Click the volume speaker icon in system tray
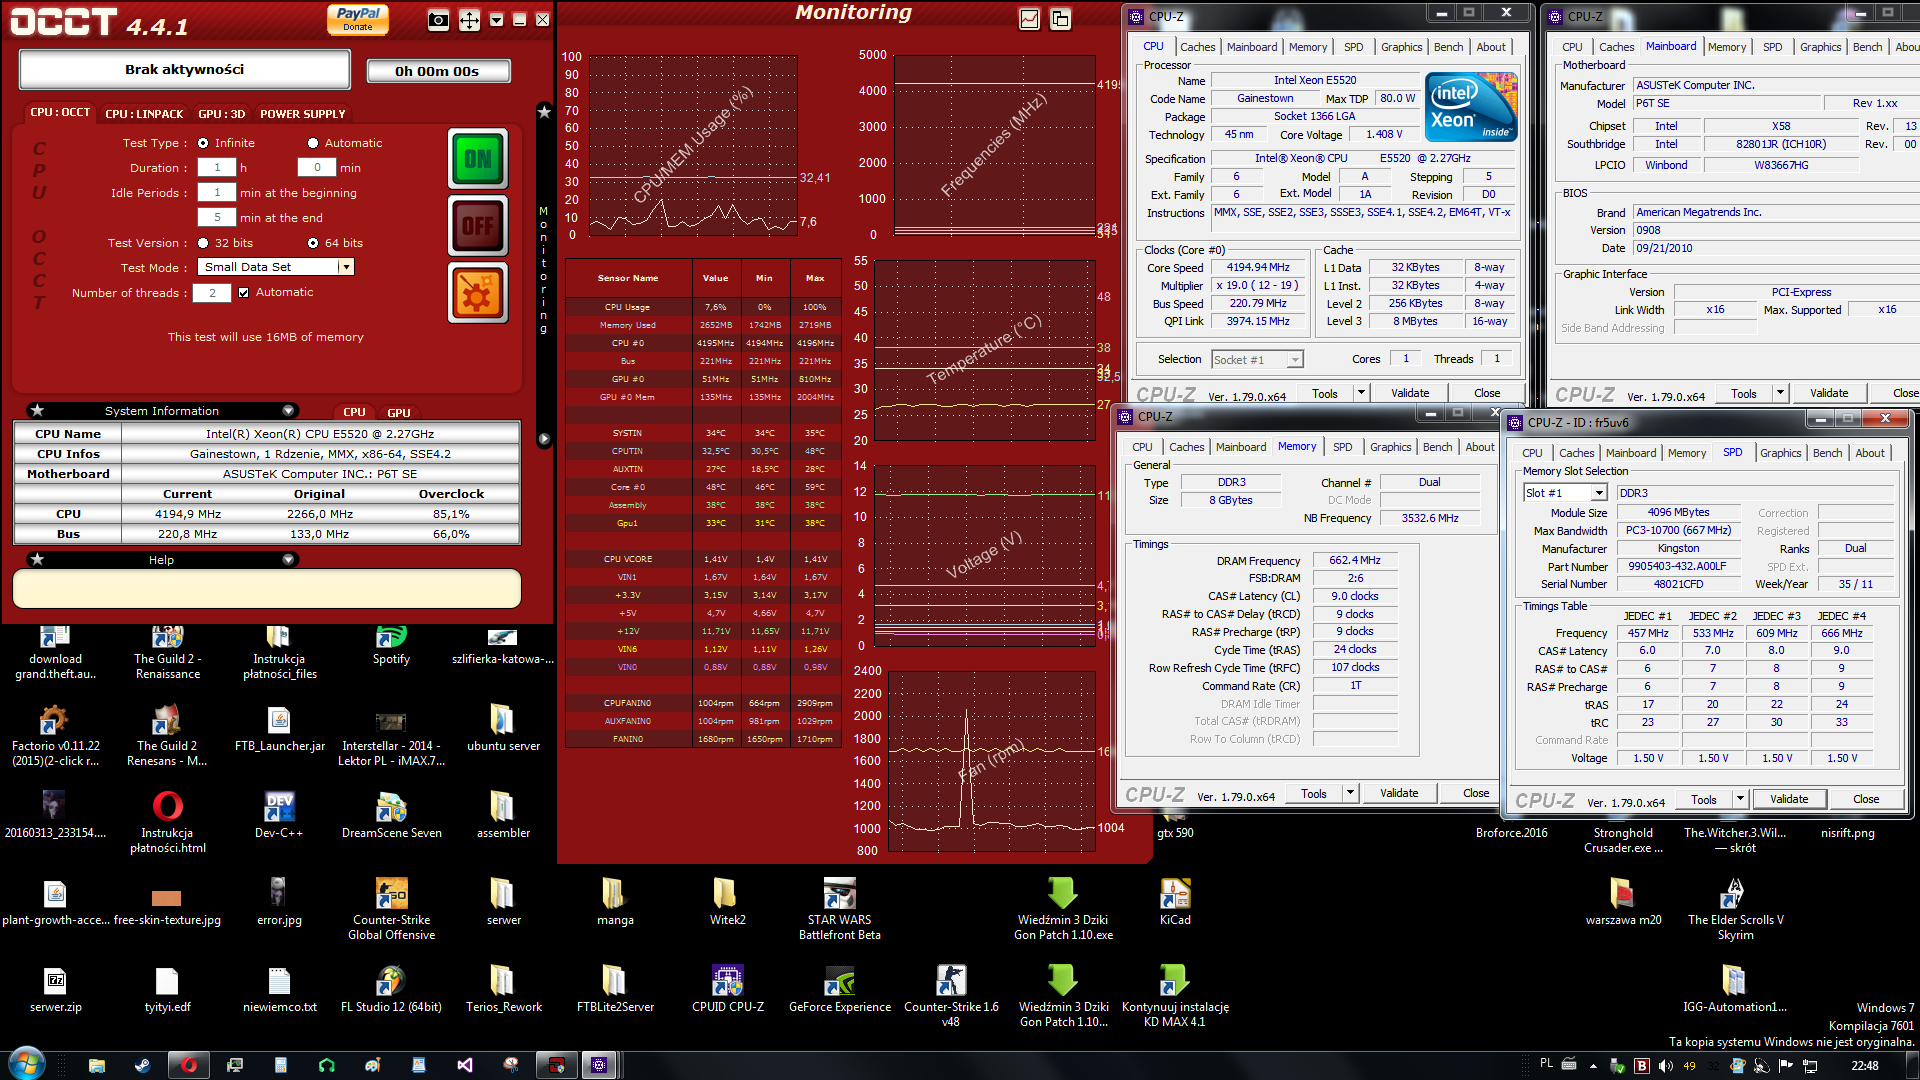The image size is (1920, 1080). coord(1666,1066)
